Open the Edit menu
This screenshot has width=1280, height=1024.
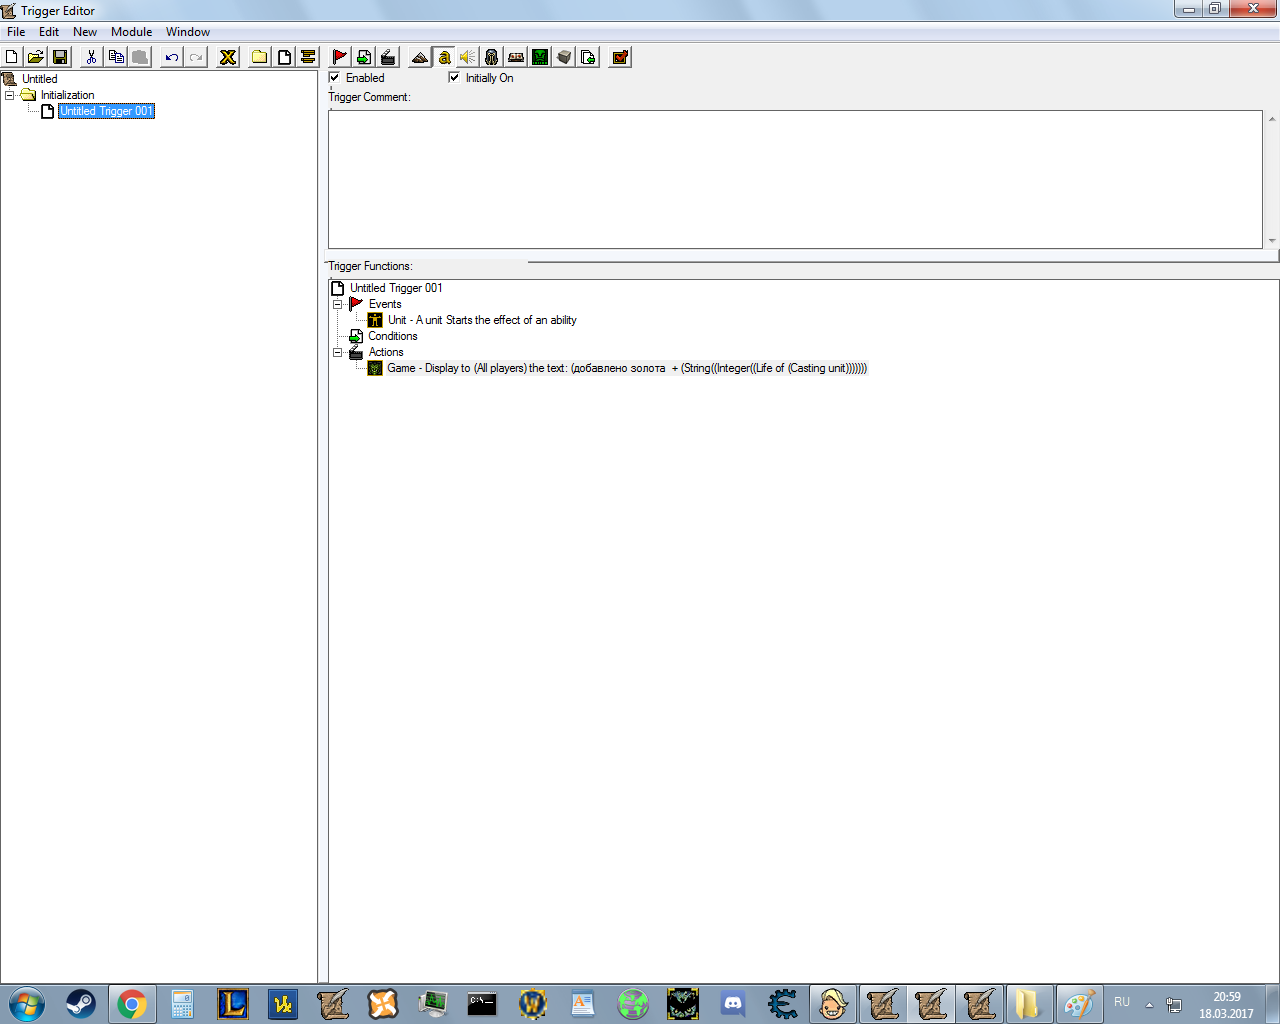coord(49,32)
